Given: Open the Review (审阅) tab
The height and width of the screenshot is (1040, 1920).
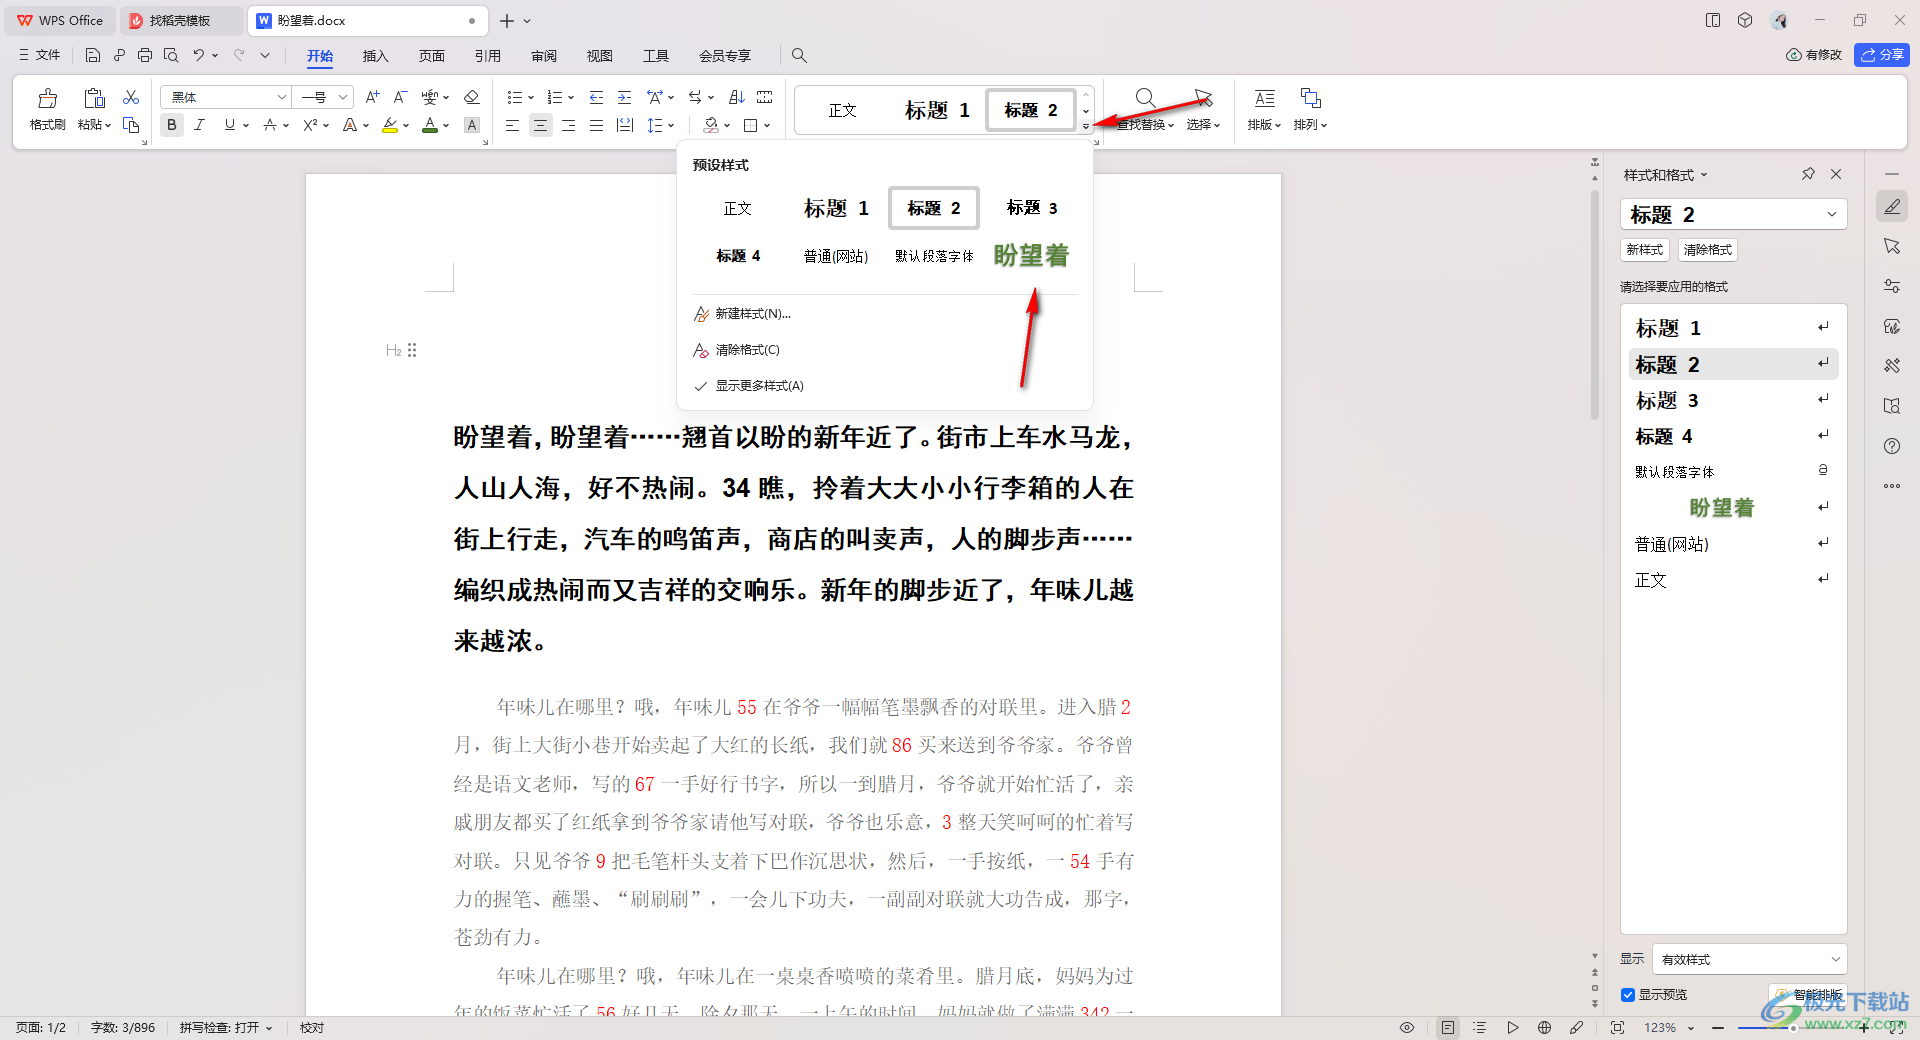Looking at the screenshot, I should click(543, 55).
